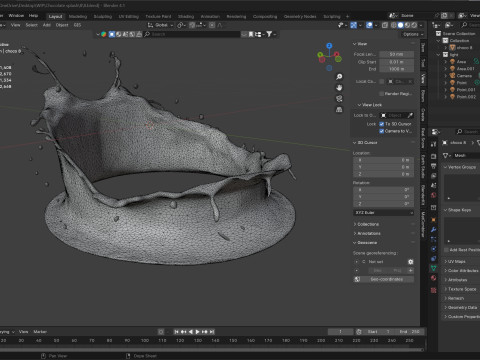Switch to Shading workspace tab

(186, 16)
